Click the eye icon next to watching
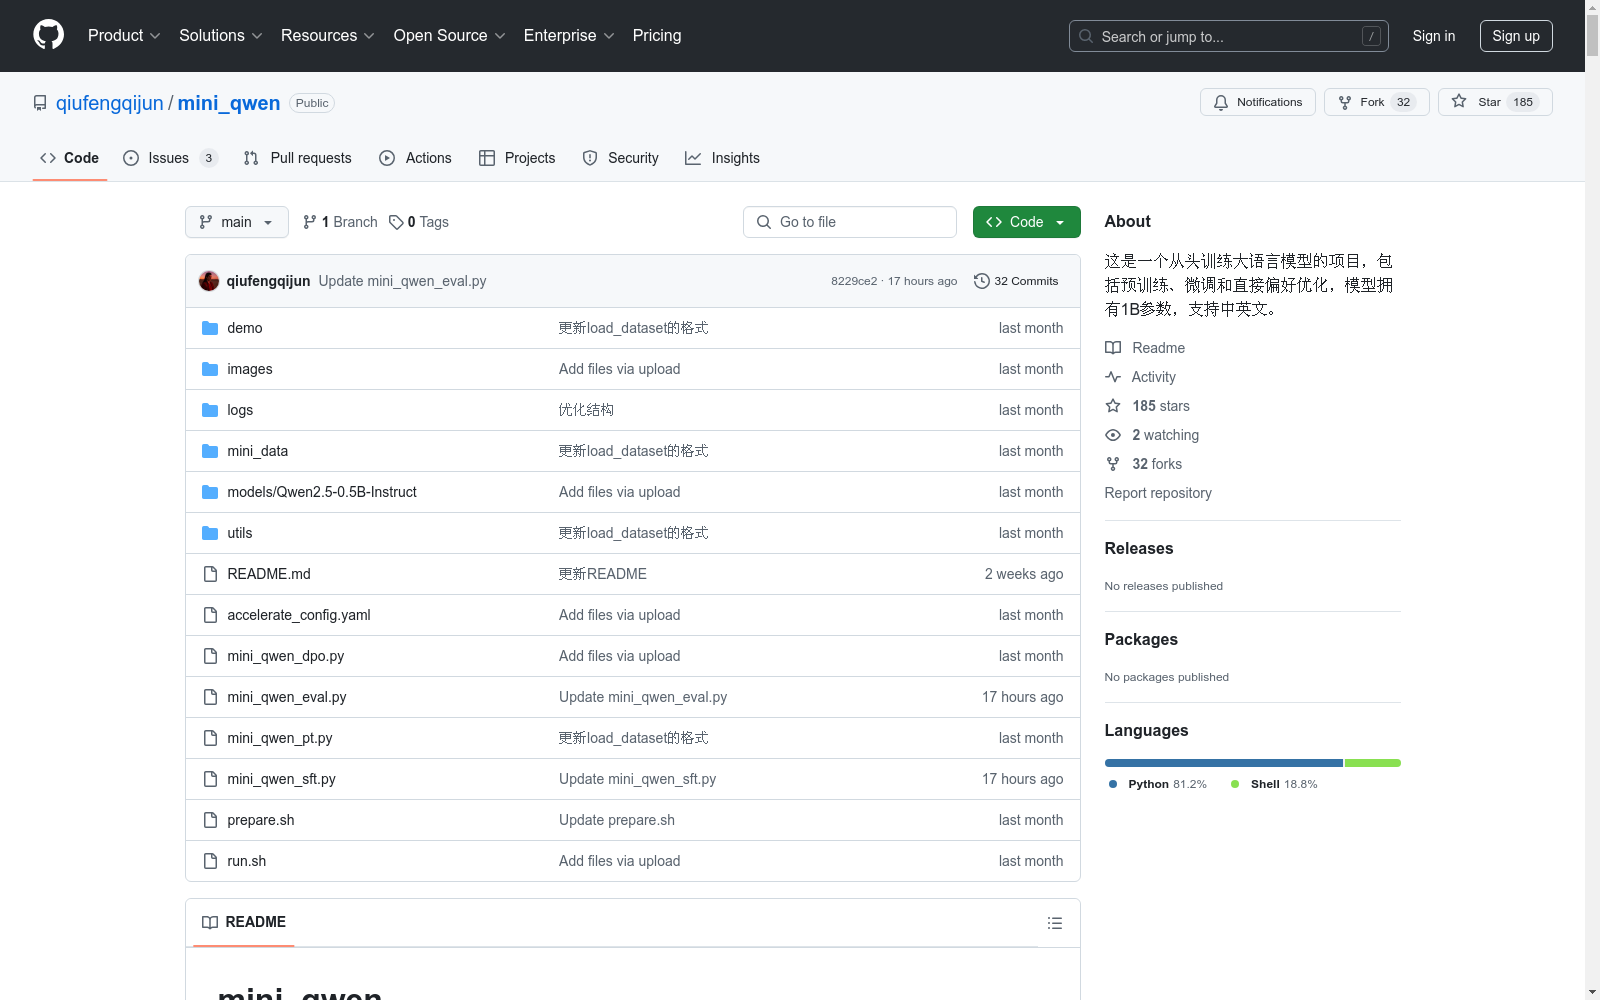This screenshot has width=1600, height=1000. (x=1113, y=435)
